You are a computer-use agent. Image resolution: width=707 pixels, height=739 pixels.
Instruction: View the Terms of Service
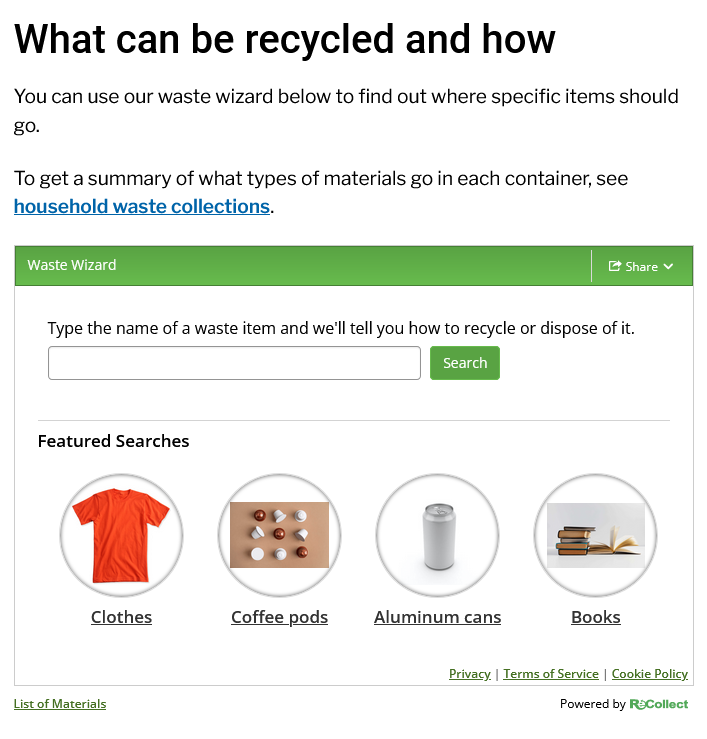(x=551, y=674)
